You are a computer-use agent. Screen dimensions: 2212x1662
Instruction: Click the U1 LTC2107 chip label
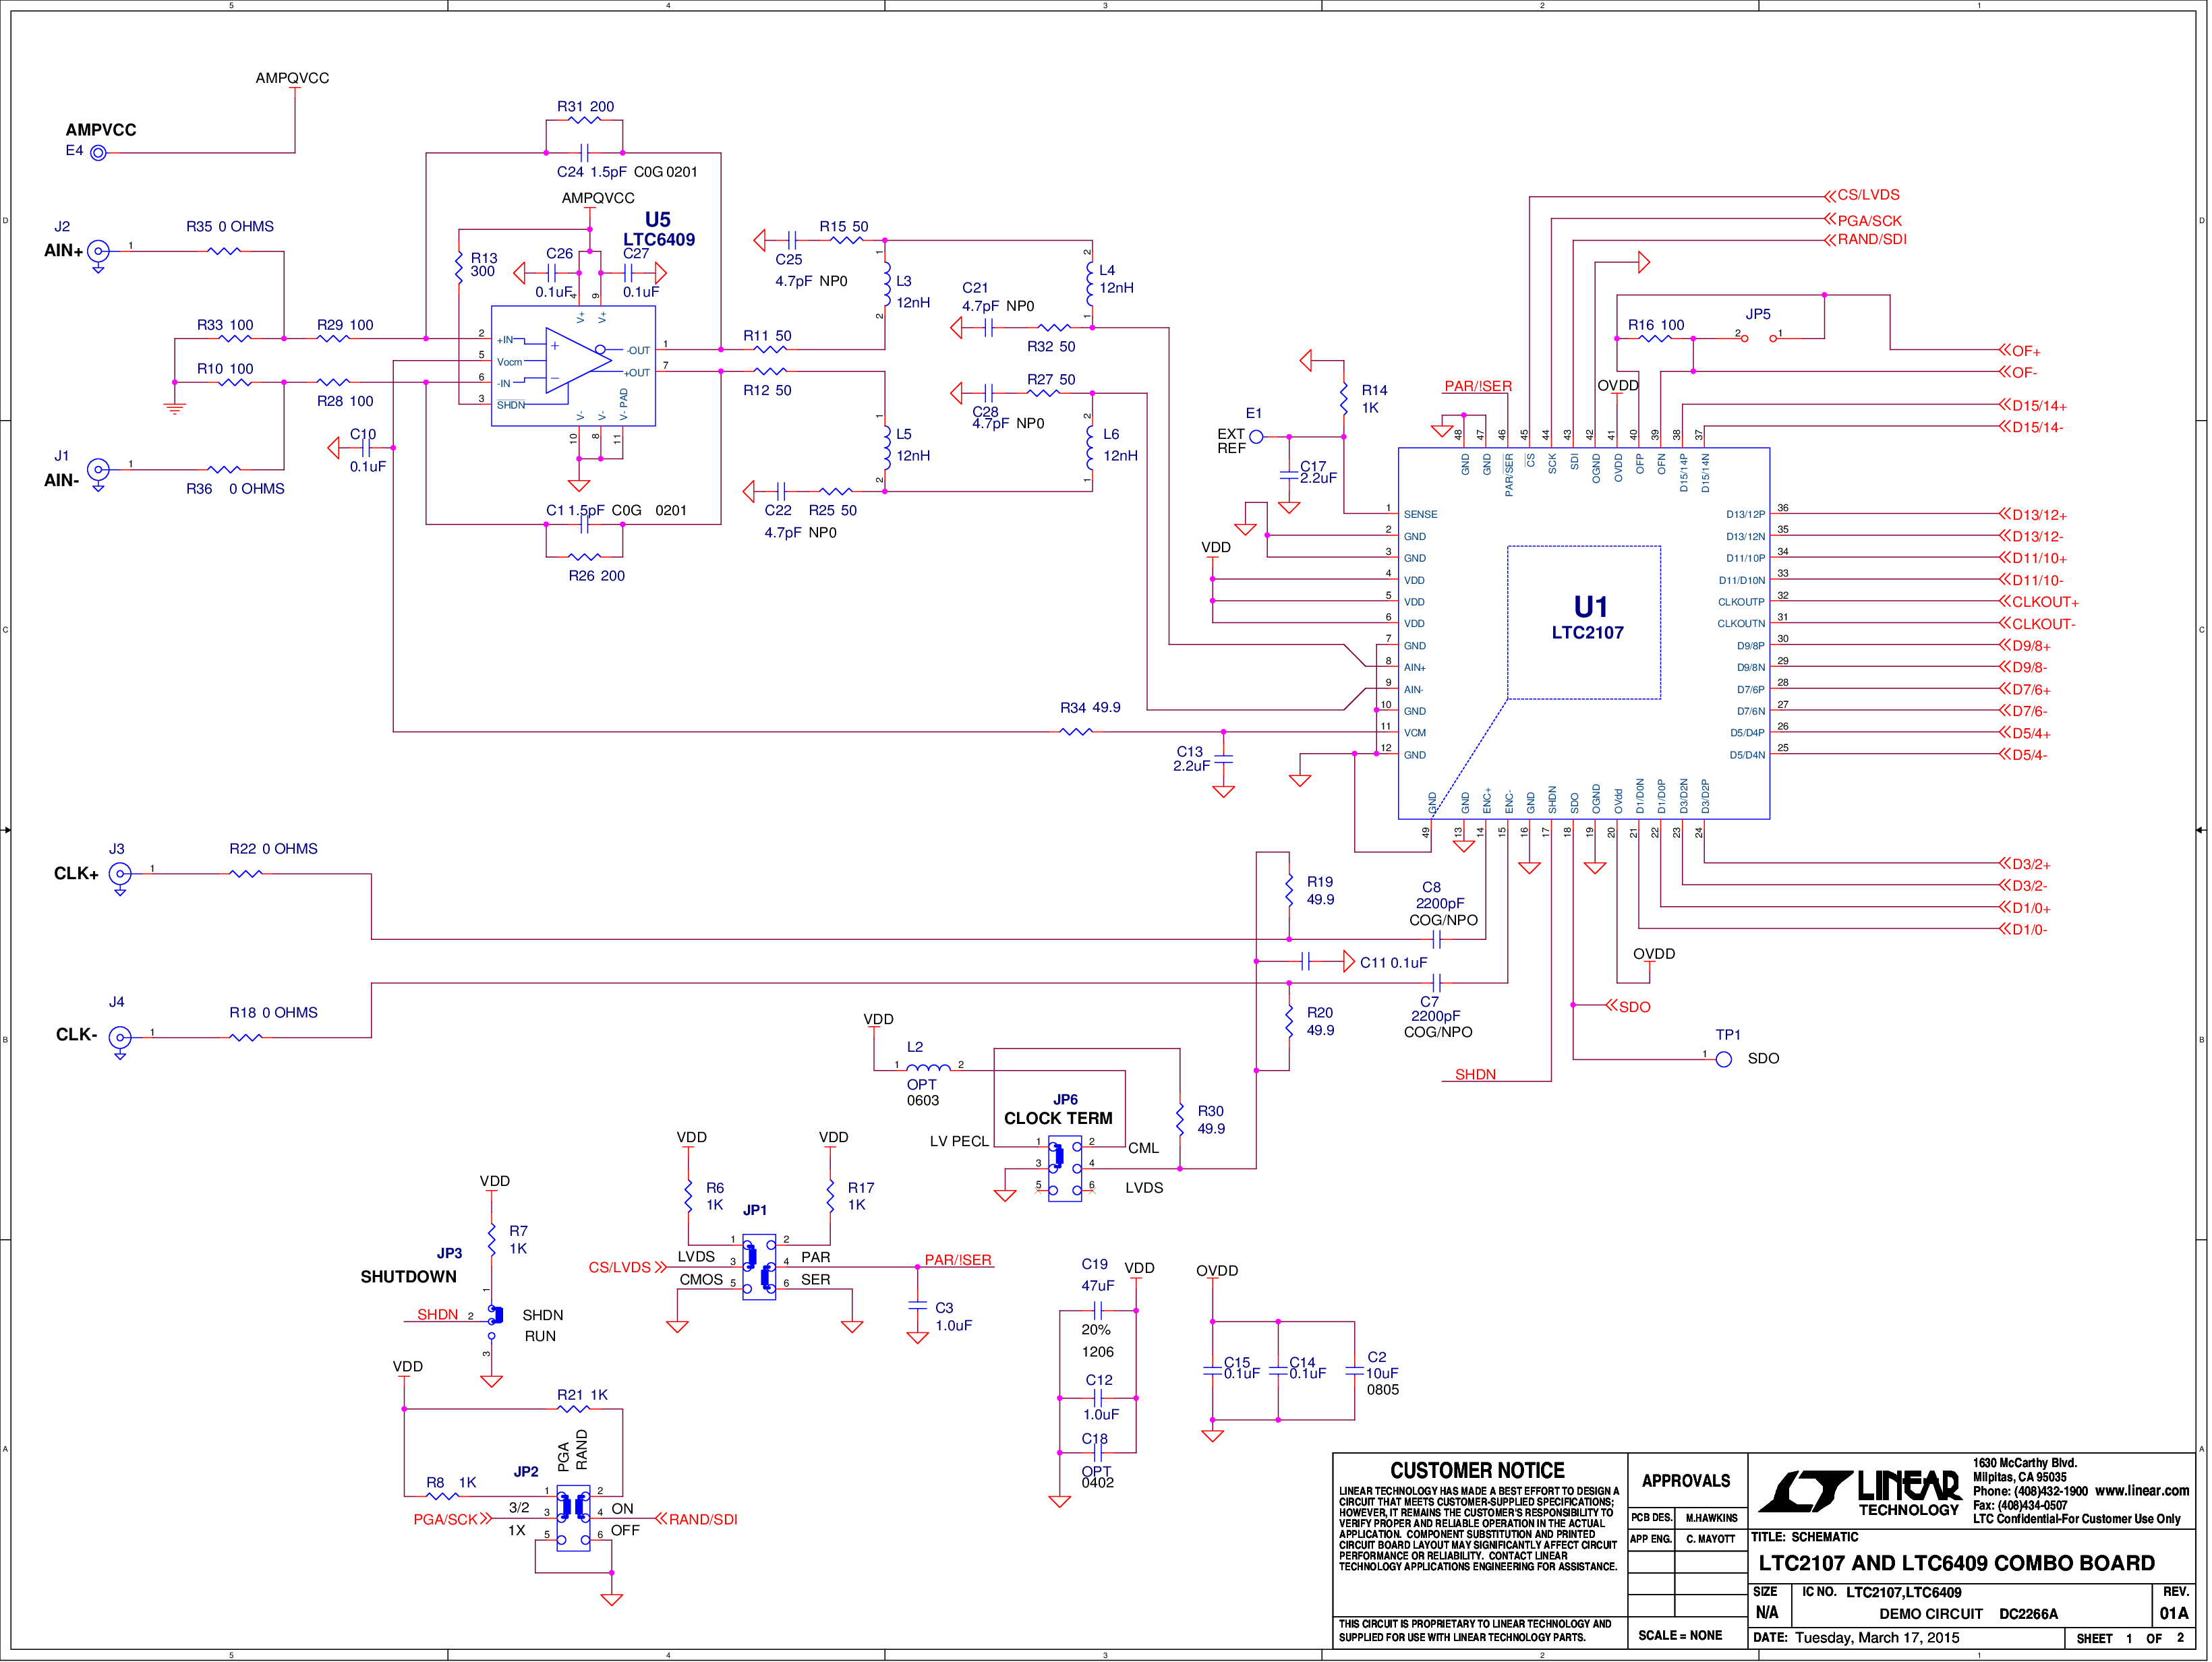click(x=1589, y=619)
